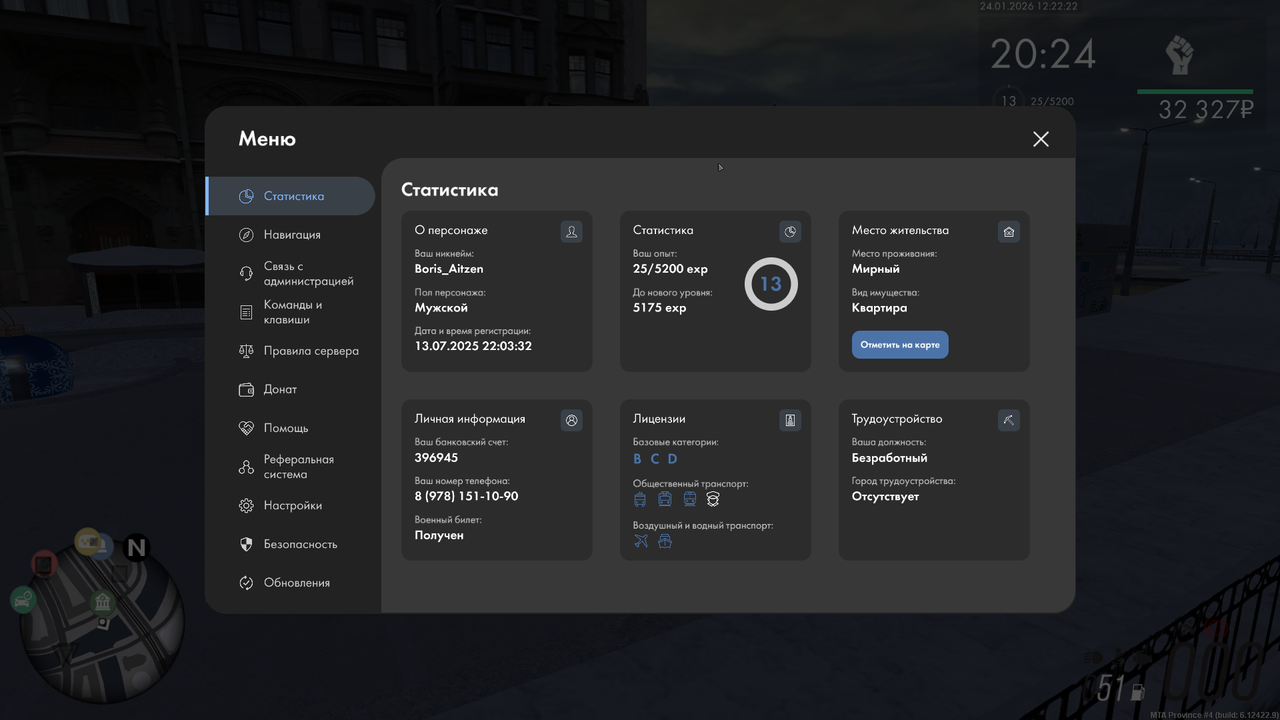The height and width of the screenshot is (720, 1280).
Task: Click the HUD 25/5200 level indicator
Action: coord(1052,101)
